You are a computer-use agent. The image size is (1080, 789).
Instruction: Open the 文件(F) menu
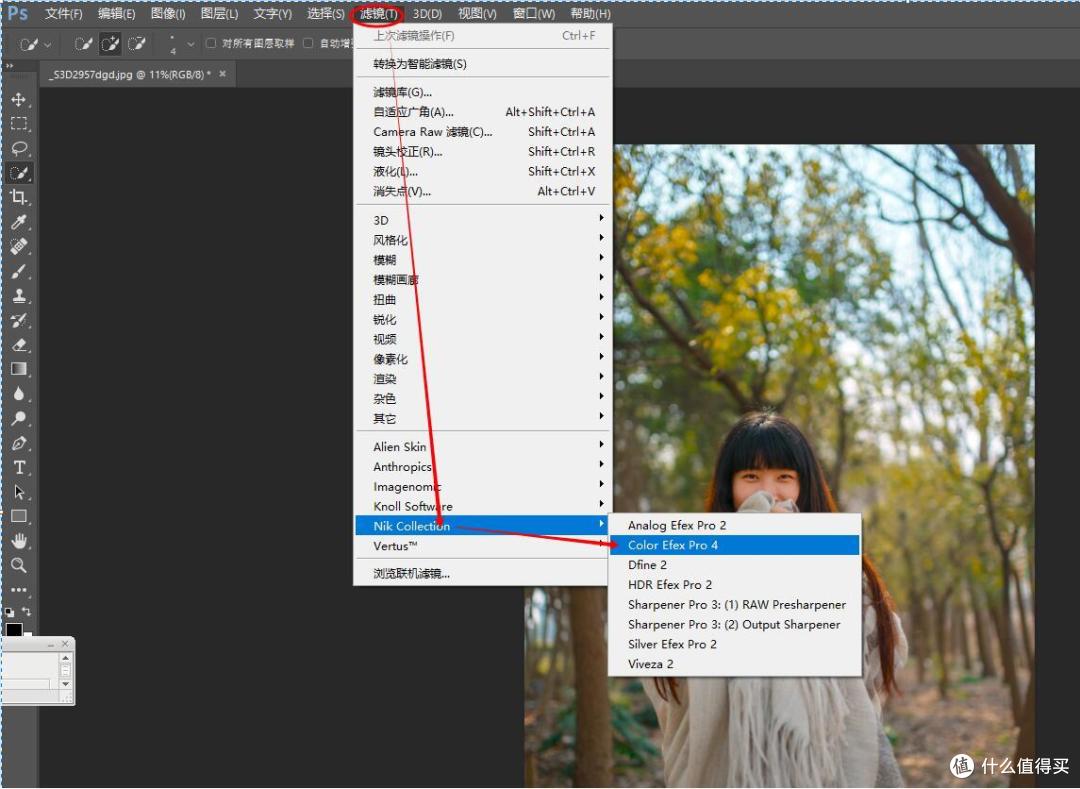pyautogui.click(x=63, y=14)
